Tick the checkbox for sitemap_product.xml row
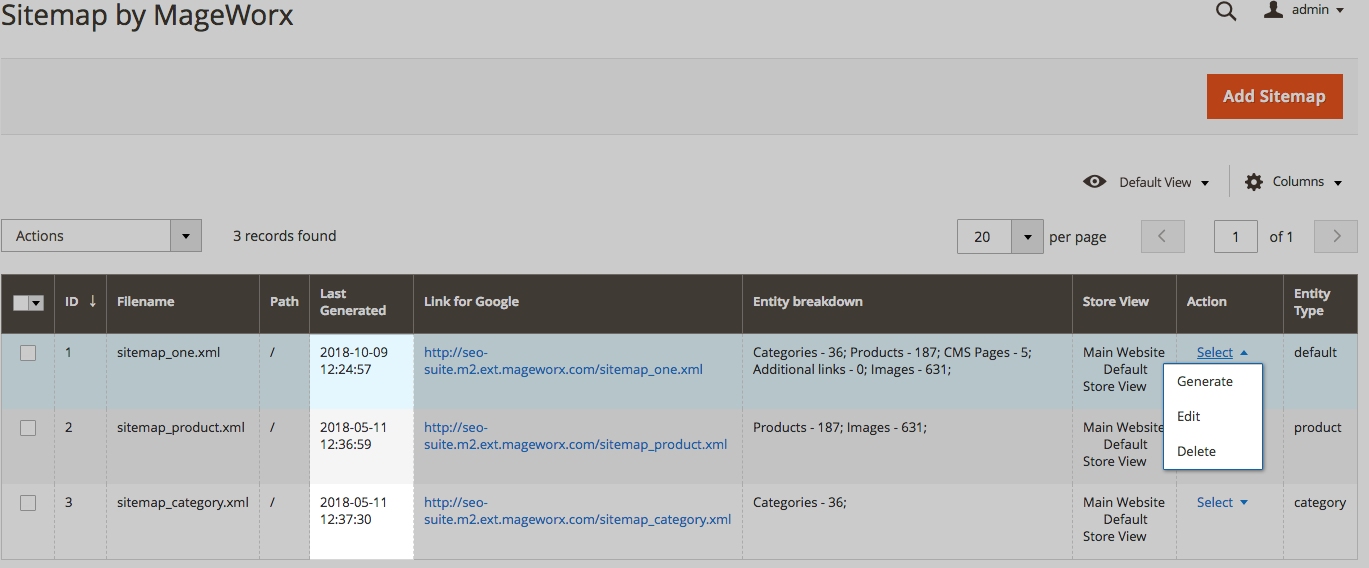The width and height of the screenshot is (1369, 568). click(x=28, y=428)
